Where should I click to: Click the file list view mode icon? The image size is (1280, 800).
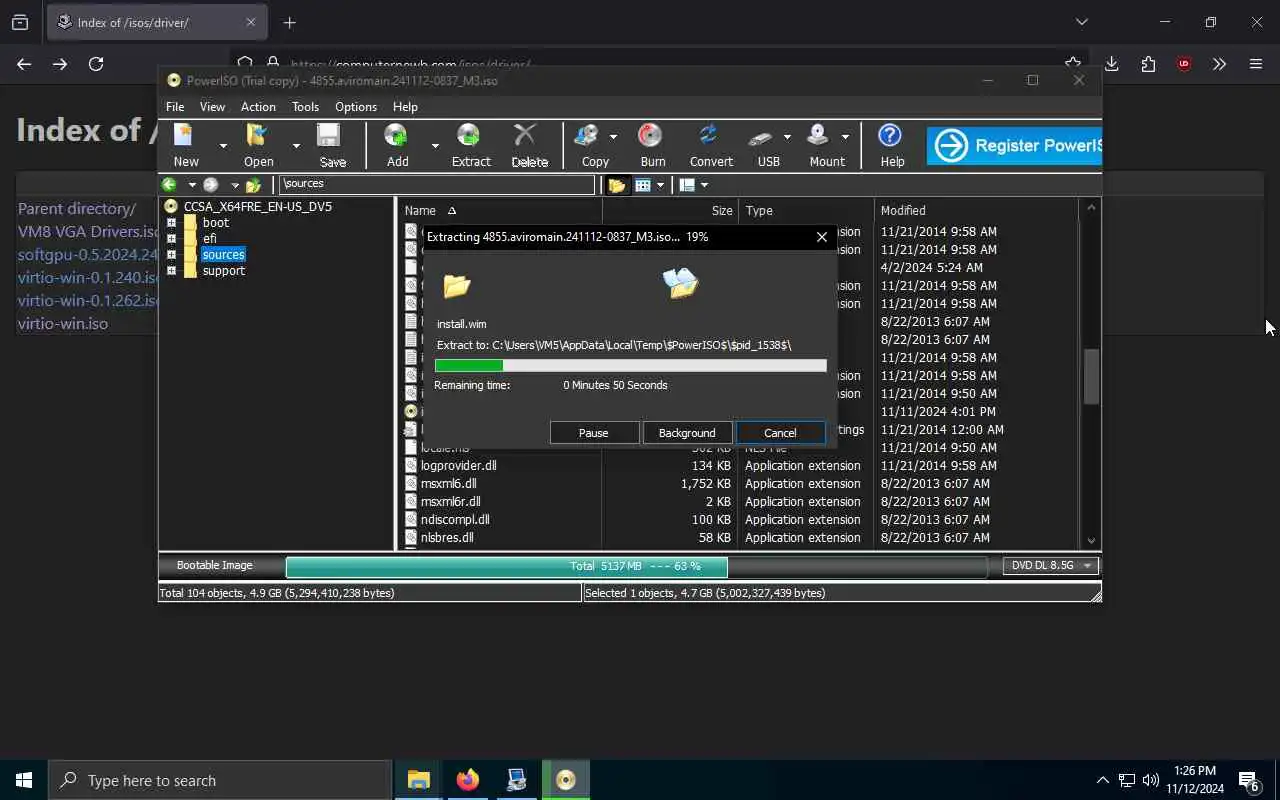(643, 185)
